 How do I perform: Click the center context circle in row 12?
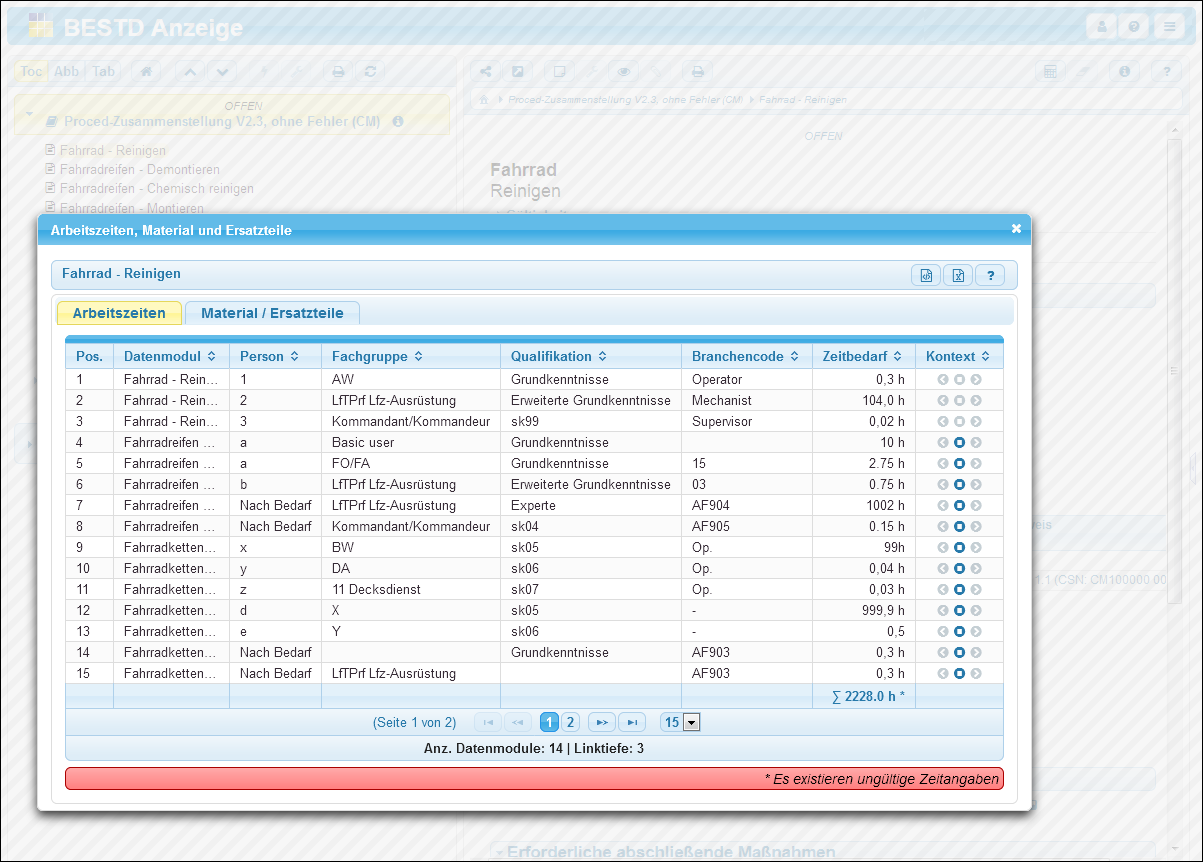[x=959, y=610]
